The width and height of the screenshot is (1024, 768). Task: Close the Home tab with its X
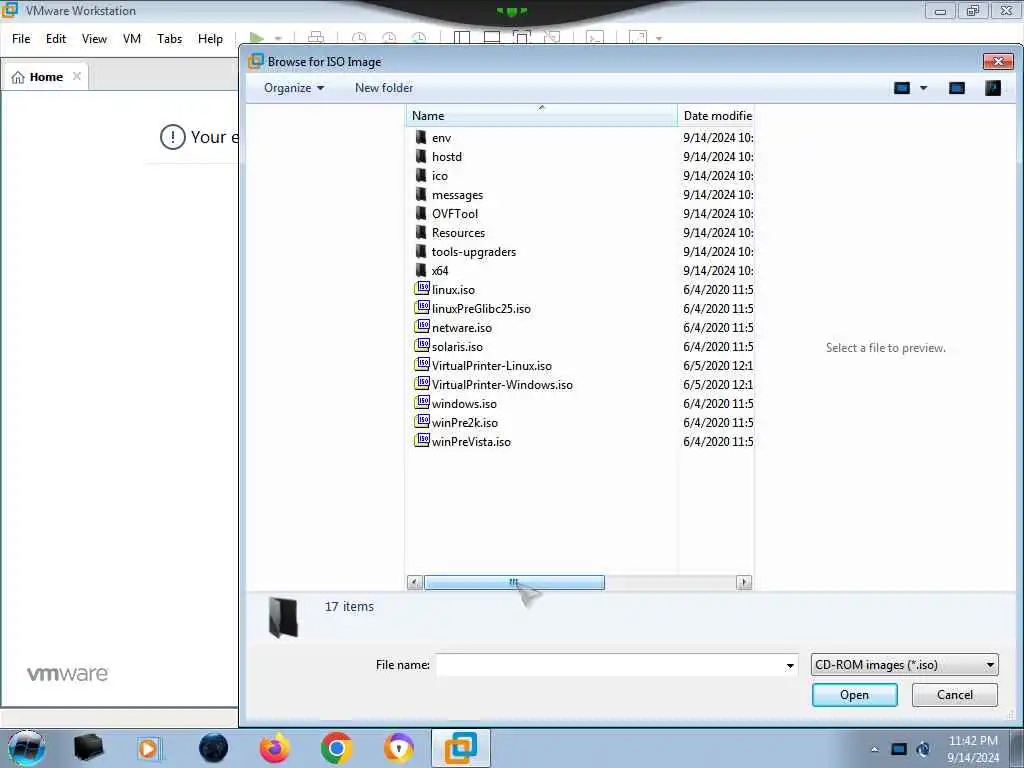77,76
